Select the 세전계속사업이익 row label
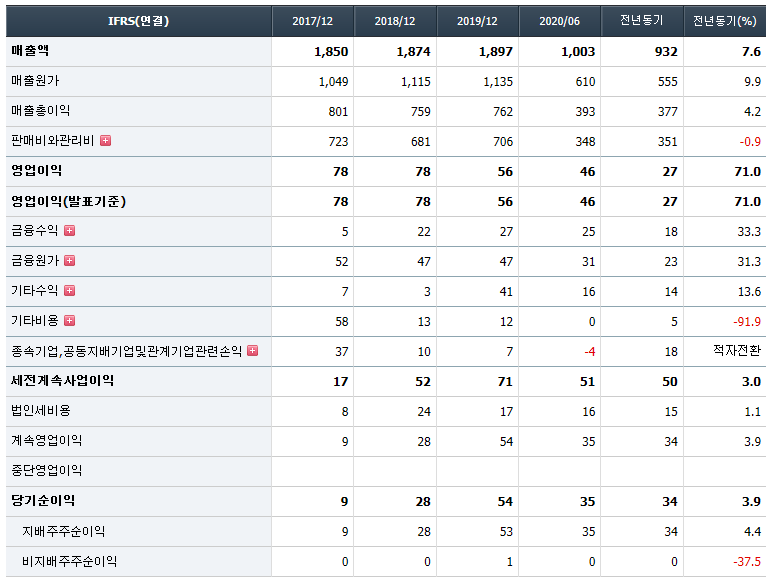 (x=62, y=380)
